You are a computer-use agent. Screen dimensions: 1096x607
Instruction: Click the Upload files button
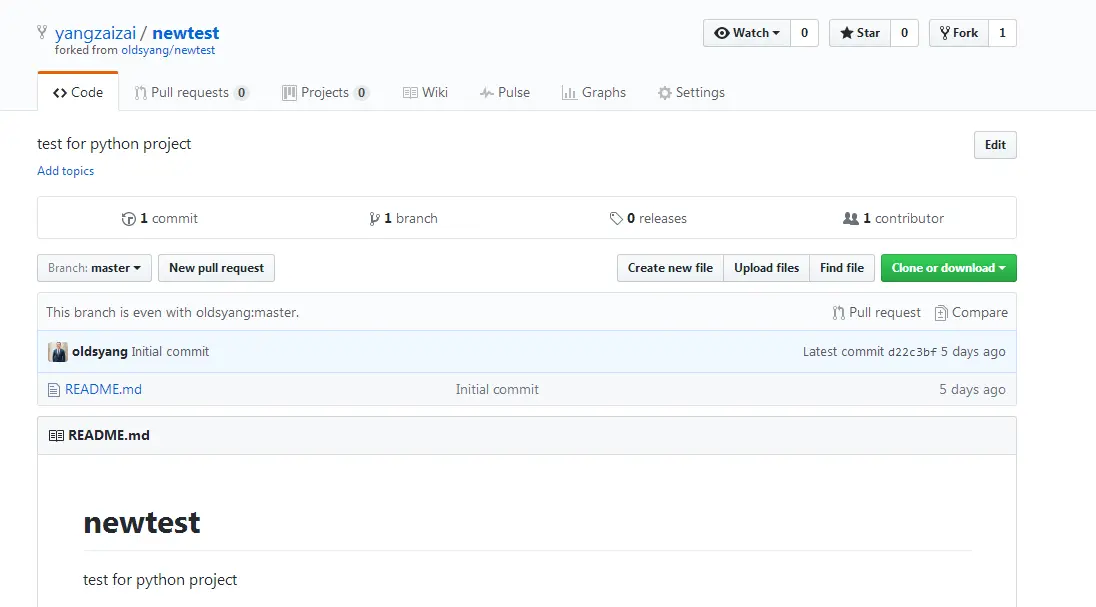click(766, 268)
